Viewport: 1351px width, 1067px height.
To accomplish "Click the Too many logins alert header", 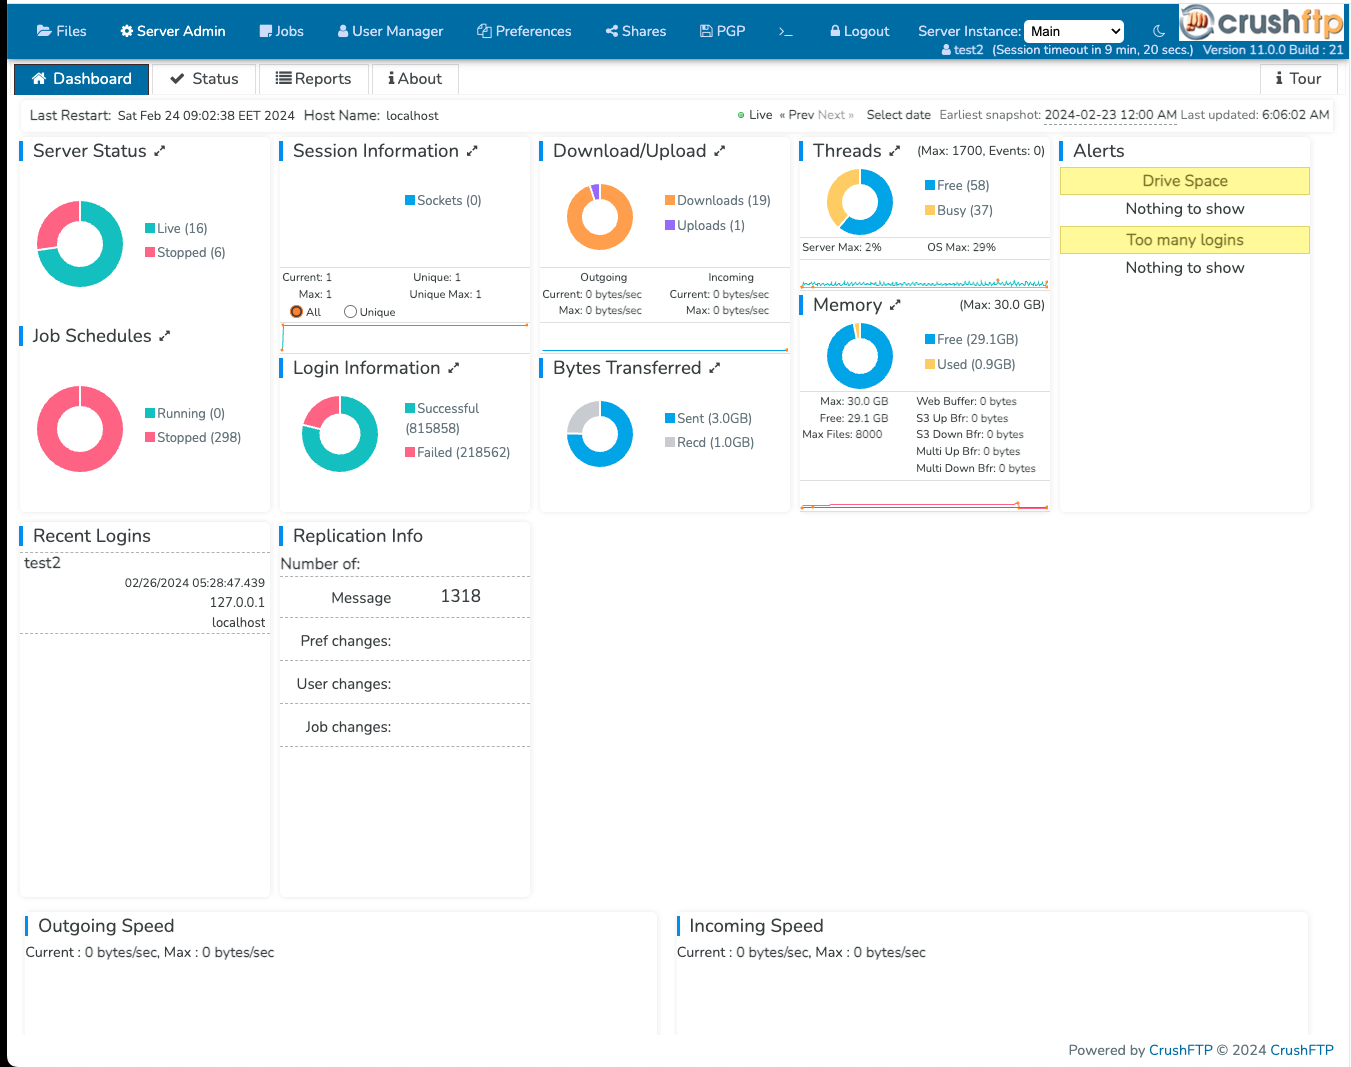I will [1185, 240].
